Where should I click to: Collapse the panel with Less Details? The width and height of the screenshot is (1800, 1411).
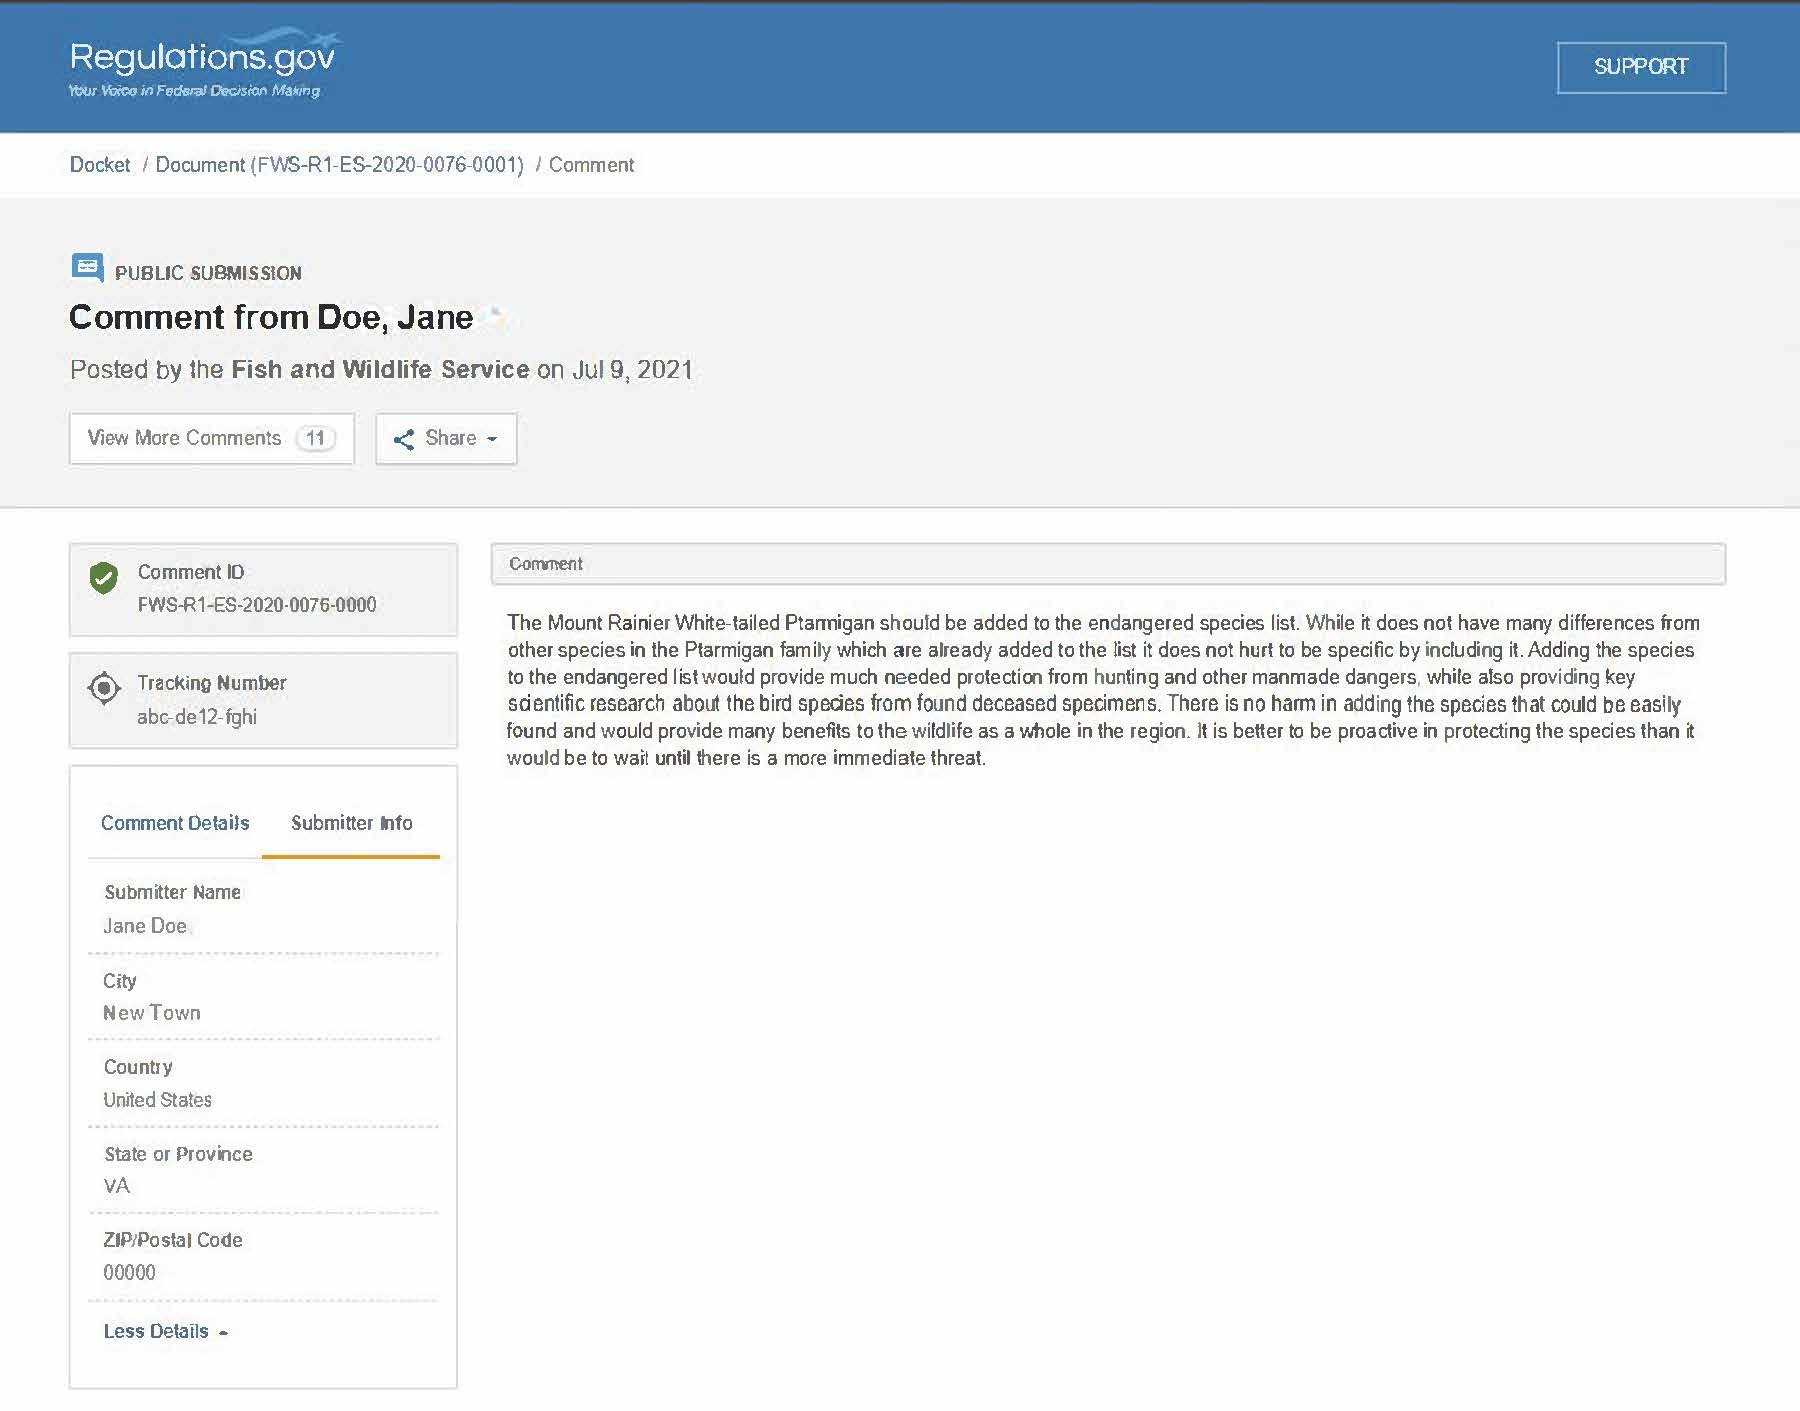tap(165, 1331)
